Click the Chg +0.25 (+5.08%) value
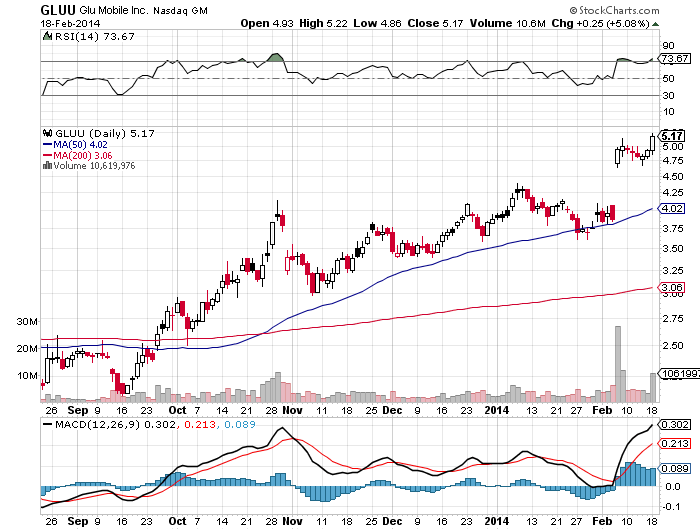 [x=600, y=23]
